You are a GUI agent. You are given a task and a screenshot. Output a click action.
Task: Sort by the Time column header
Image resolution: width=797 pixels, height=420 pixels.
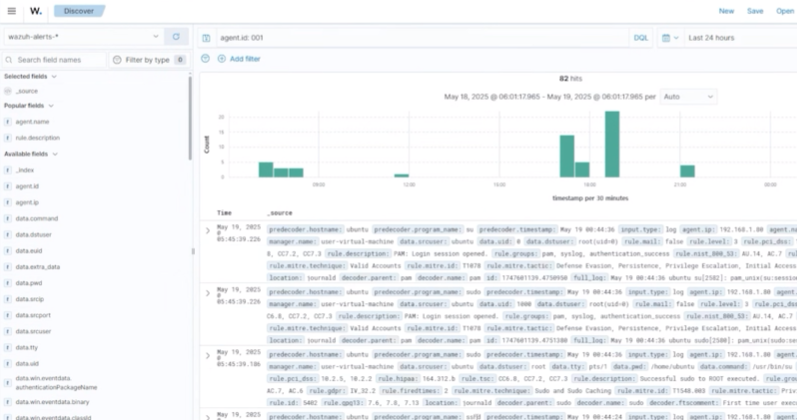224,213
